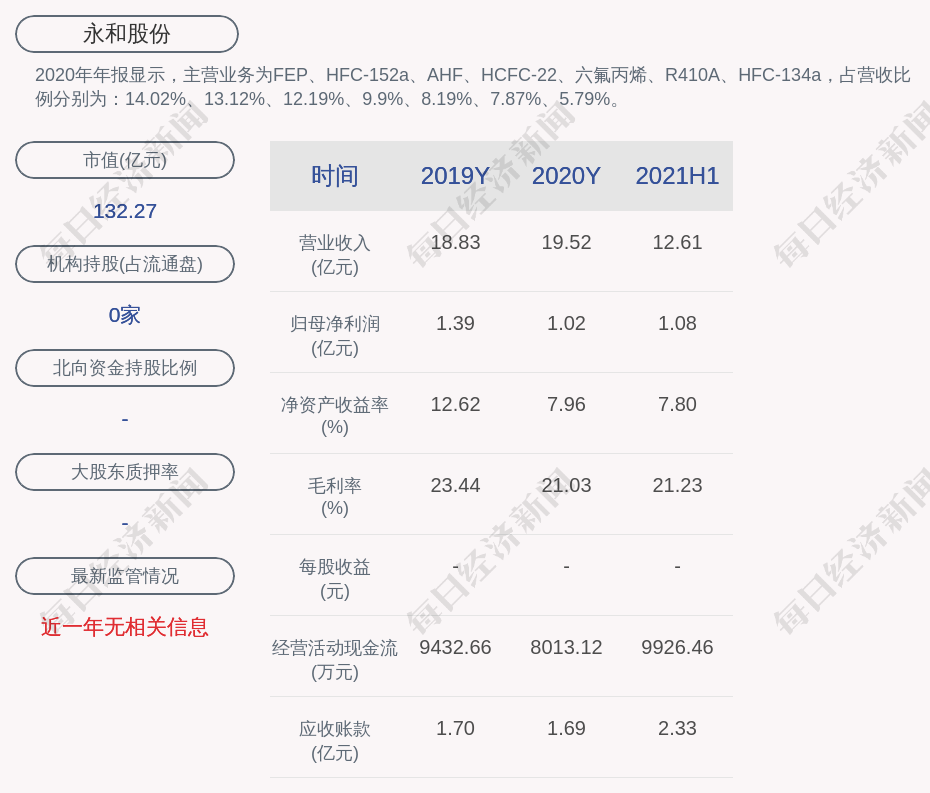Click the market value 132.27 figure
The width and height of the screenshot is (930, 793).
pyautogui.click(x=125, y=211)
